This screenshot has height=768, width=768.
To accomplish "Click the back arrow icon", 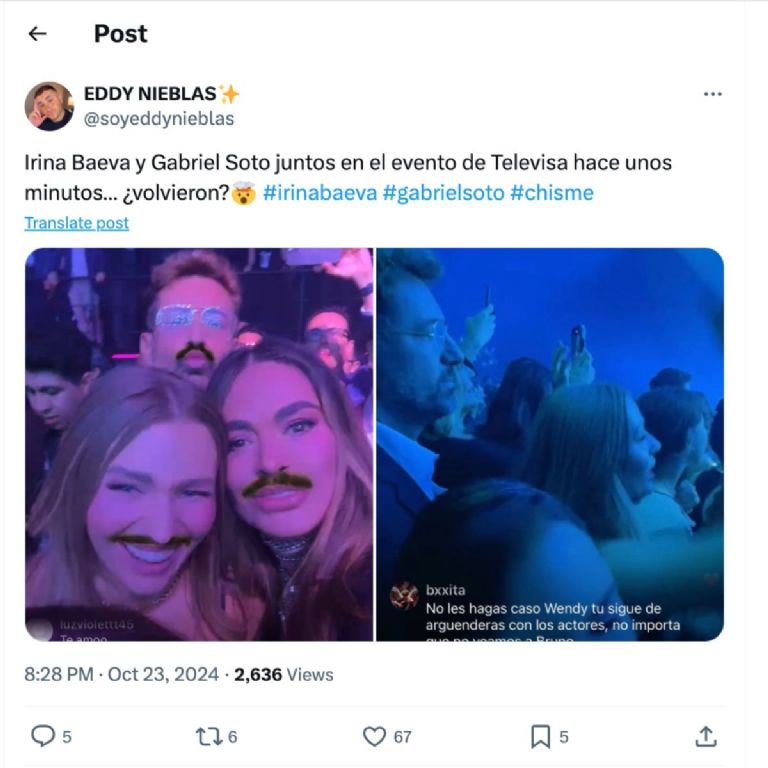I will (38, 34).
